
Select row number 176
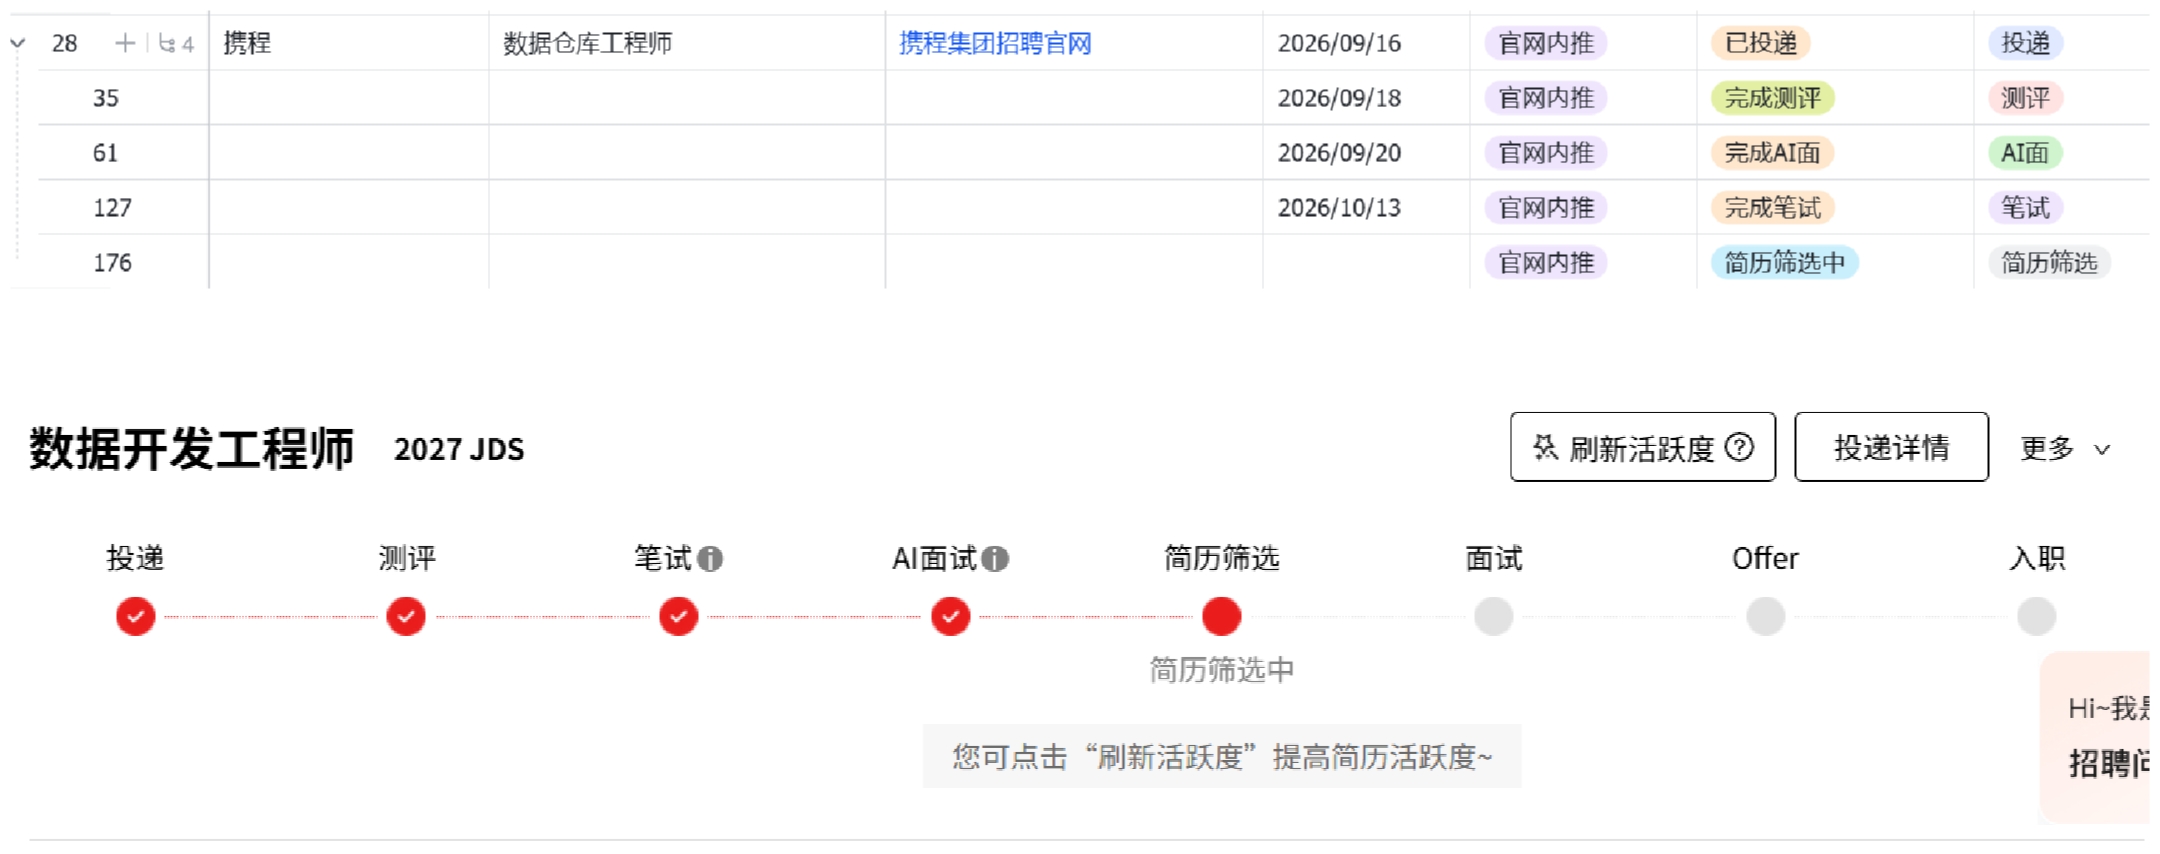coord(112,263)
